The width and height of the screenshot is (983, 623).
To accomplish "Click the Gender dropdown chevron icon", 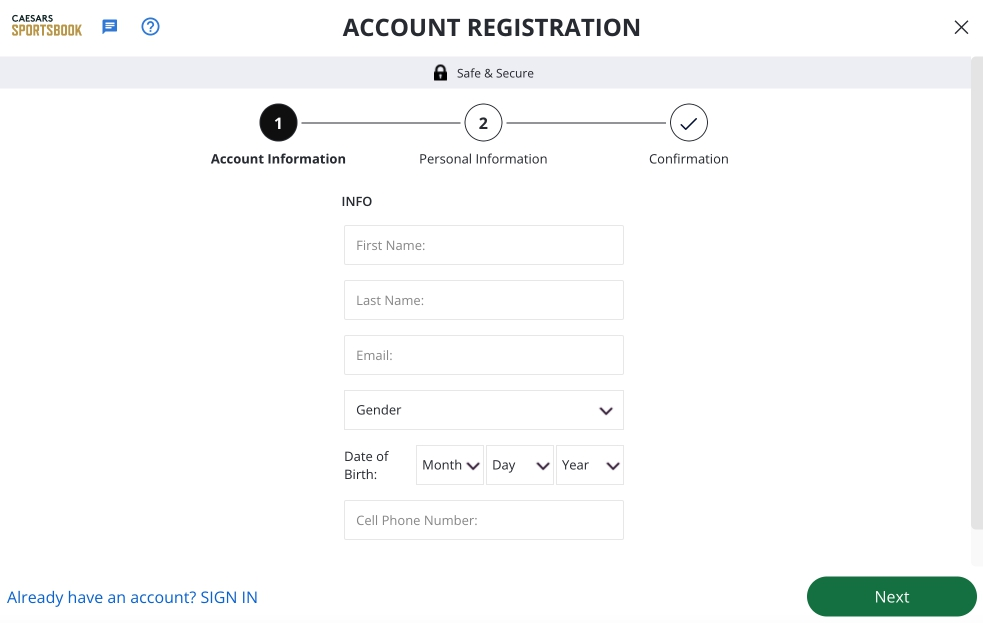I will pyautogui.click(x=605, y=410).
